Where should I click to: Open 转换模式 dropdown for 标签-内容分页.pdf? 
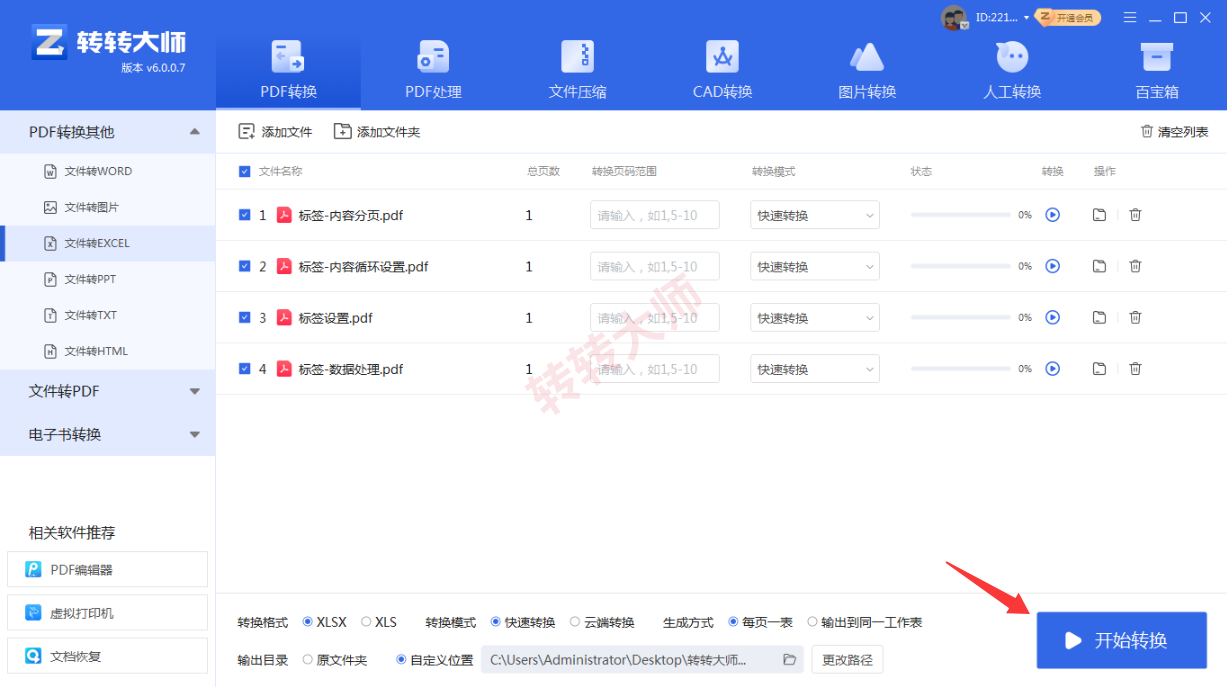pyautogui.click(x=815, y=215)
